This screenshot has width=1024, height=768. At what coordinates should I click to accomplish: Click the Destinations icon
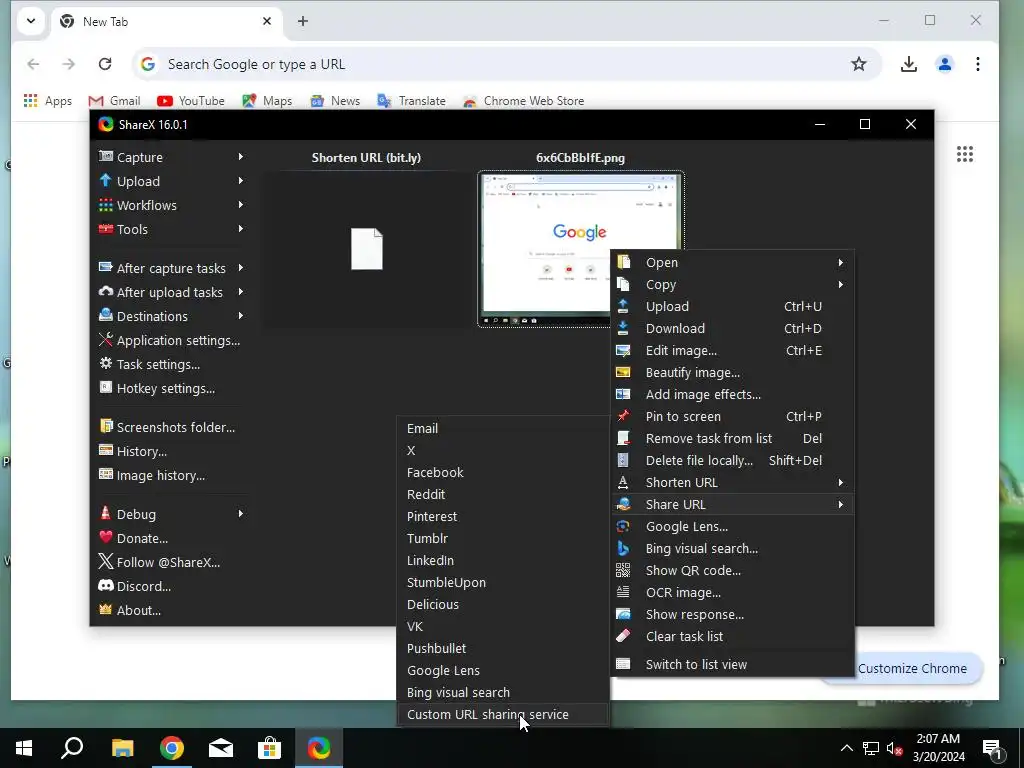105,316
